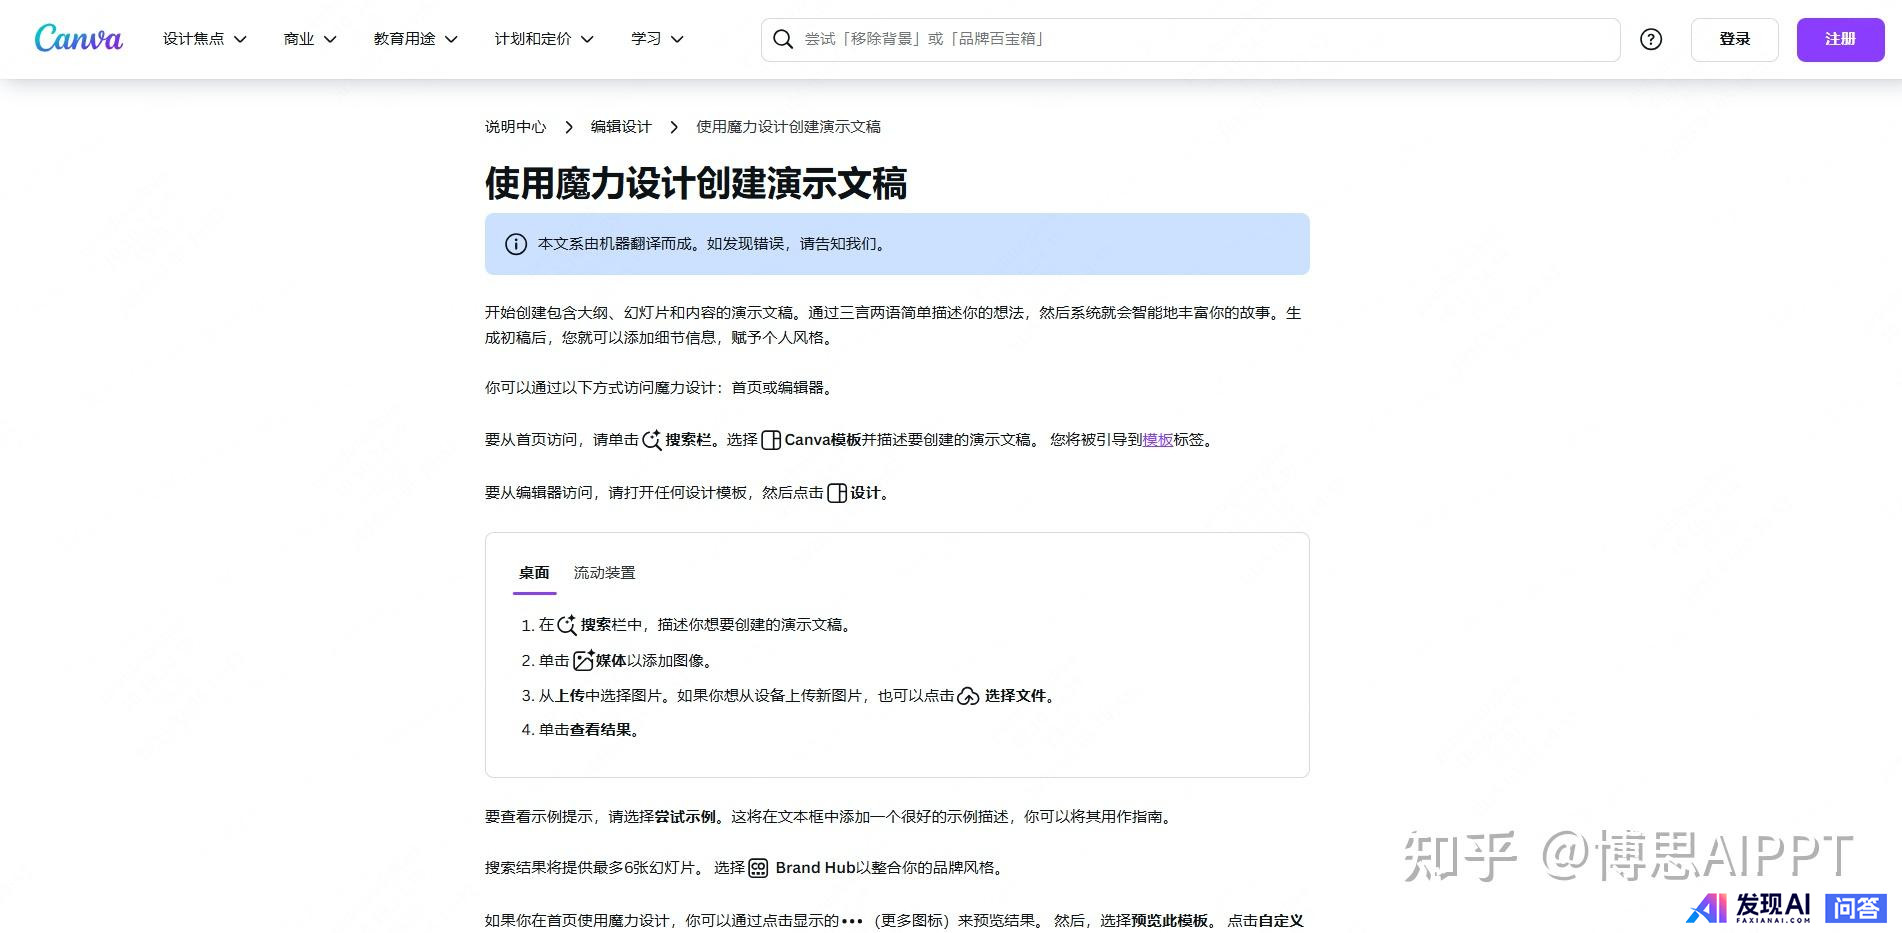The width and height of the screenshot is (1902, 933).
Task: Go to 说明中心 breadcrumb link
Action: (x=515, y=127)
